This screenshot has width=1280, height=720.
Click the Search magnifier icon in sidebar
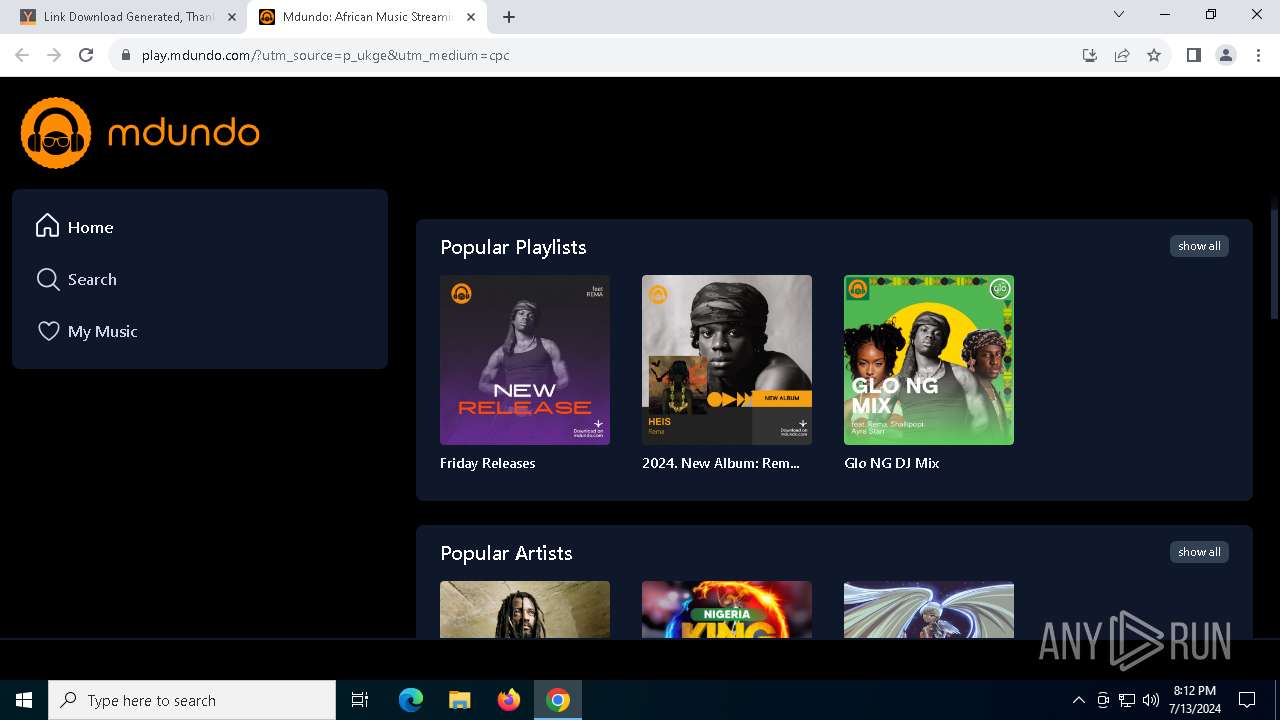click(x=47, y=279)
